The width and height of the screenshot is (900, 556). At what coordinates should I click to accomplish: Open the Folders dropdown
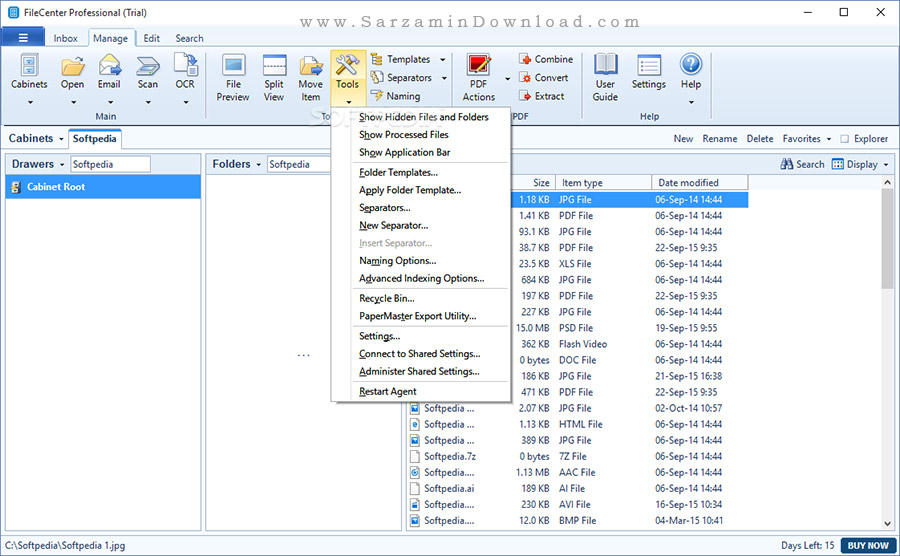click(236, 164)
